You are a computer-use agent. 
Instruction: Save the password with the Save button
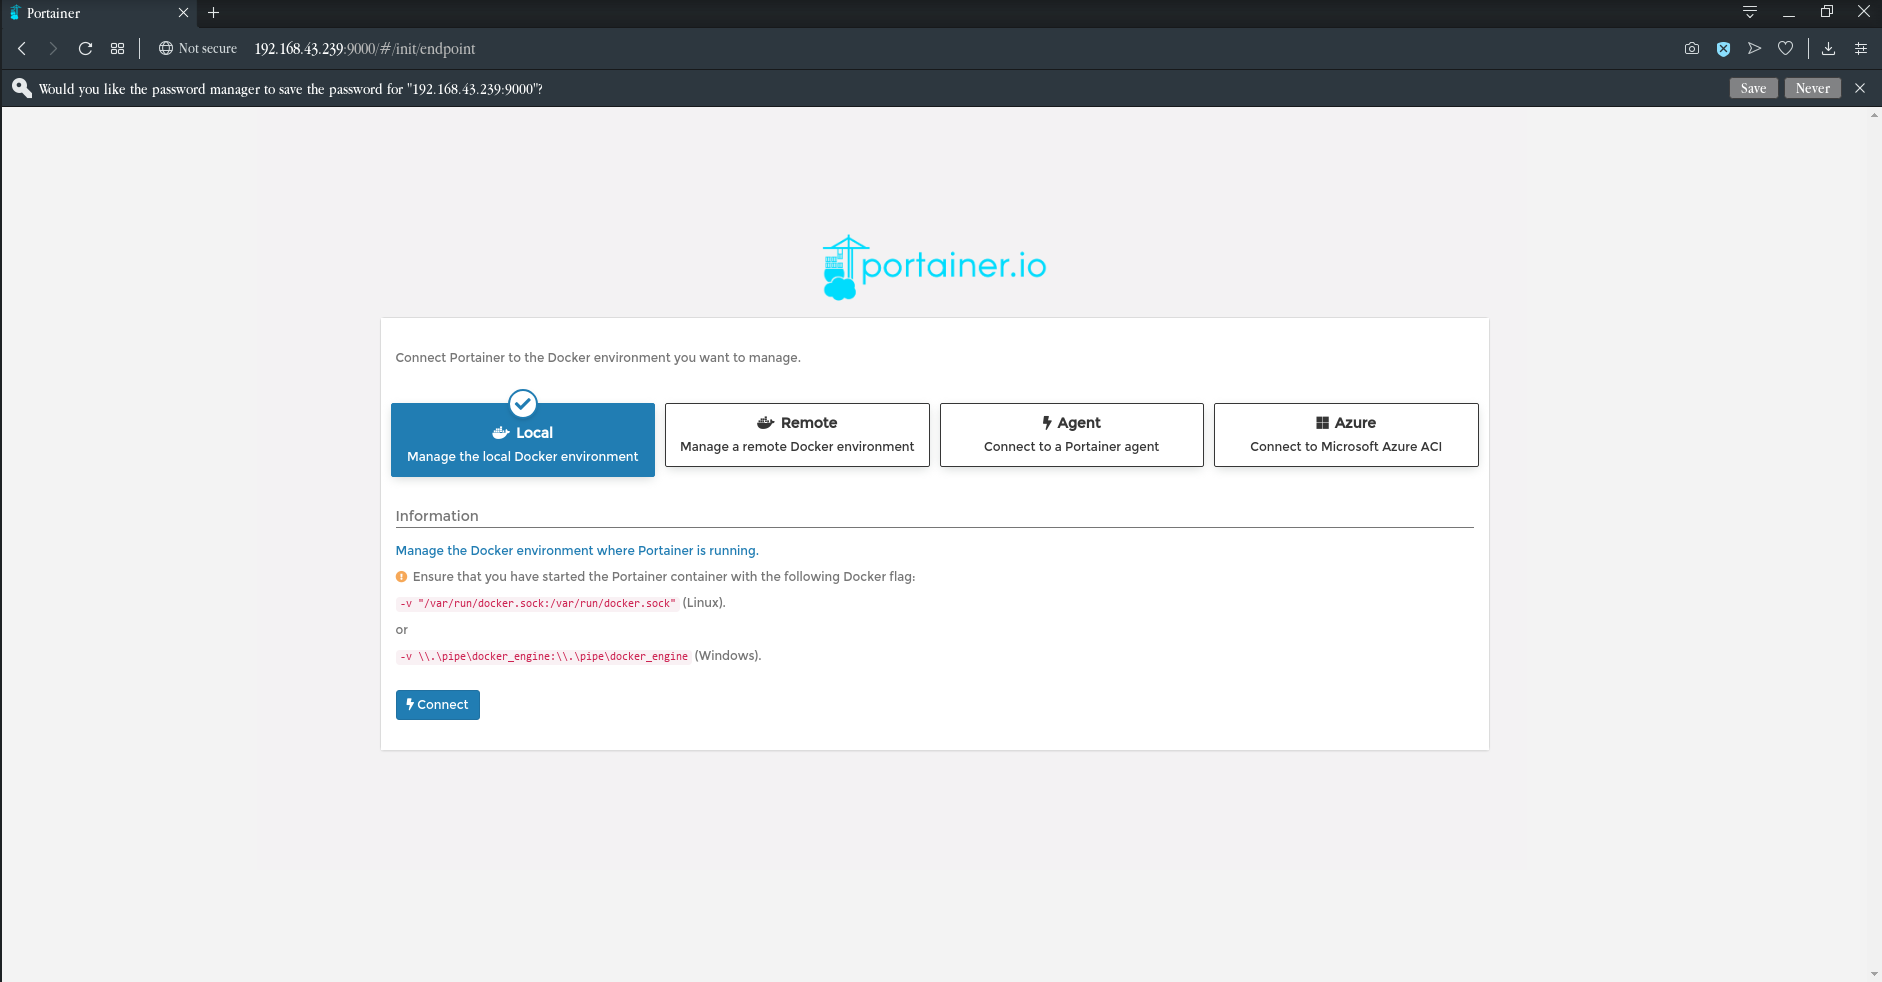click(x=1753, y=88)
